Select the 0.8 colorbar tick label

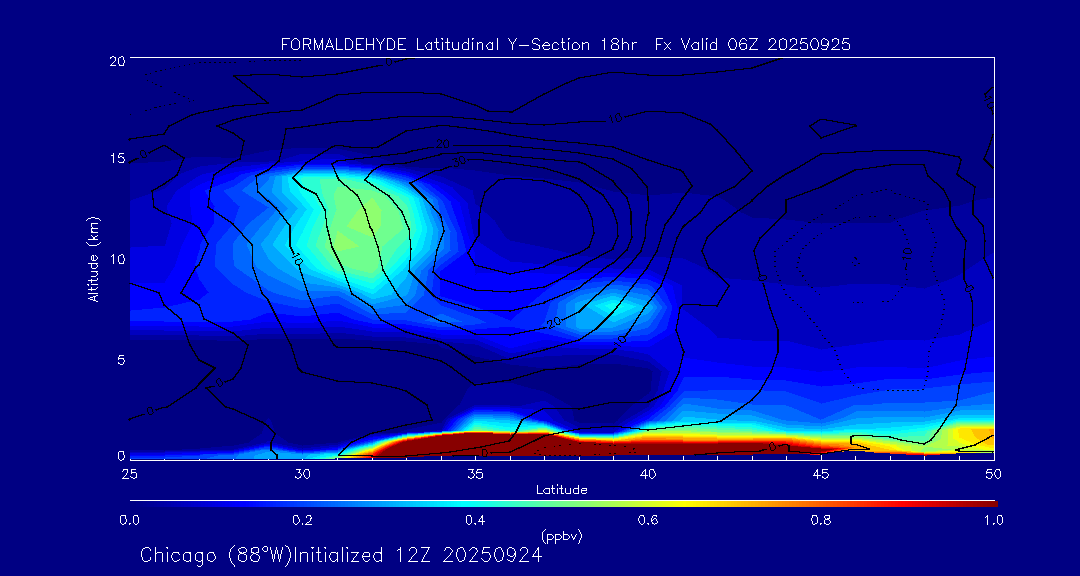pyautogui.click(x=822, y=520)
